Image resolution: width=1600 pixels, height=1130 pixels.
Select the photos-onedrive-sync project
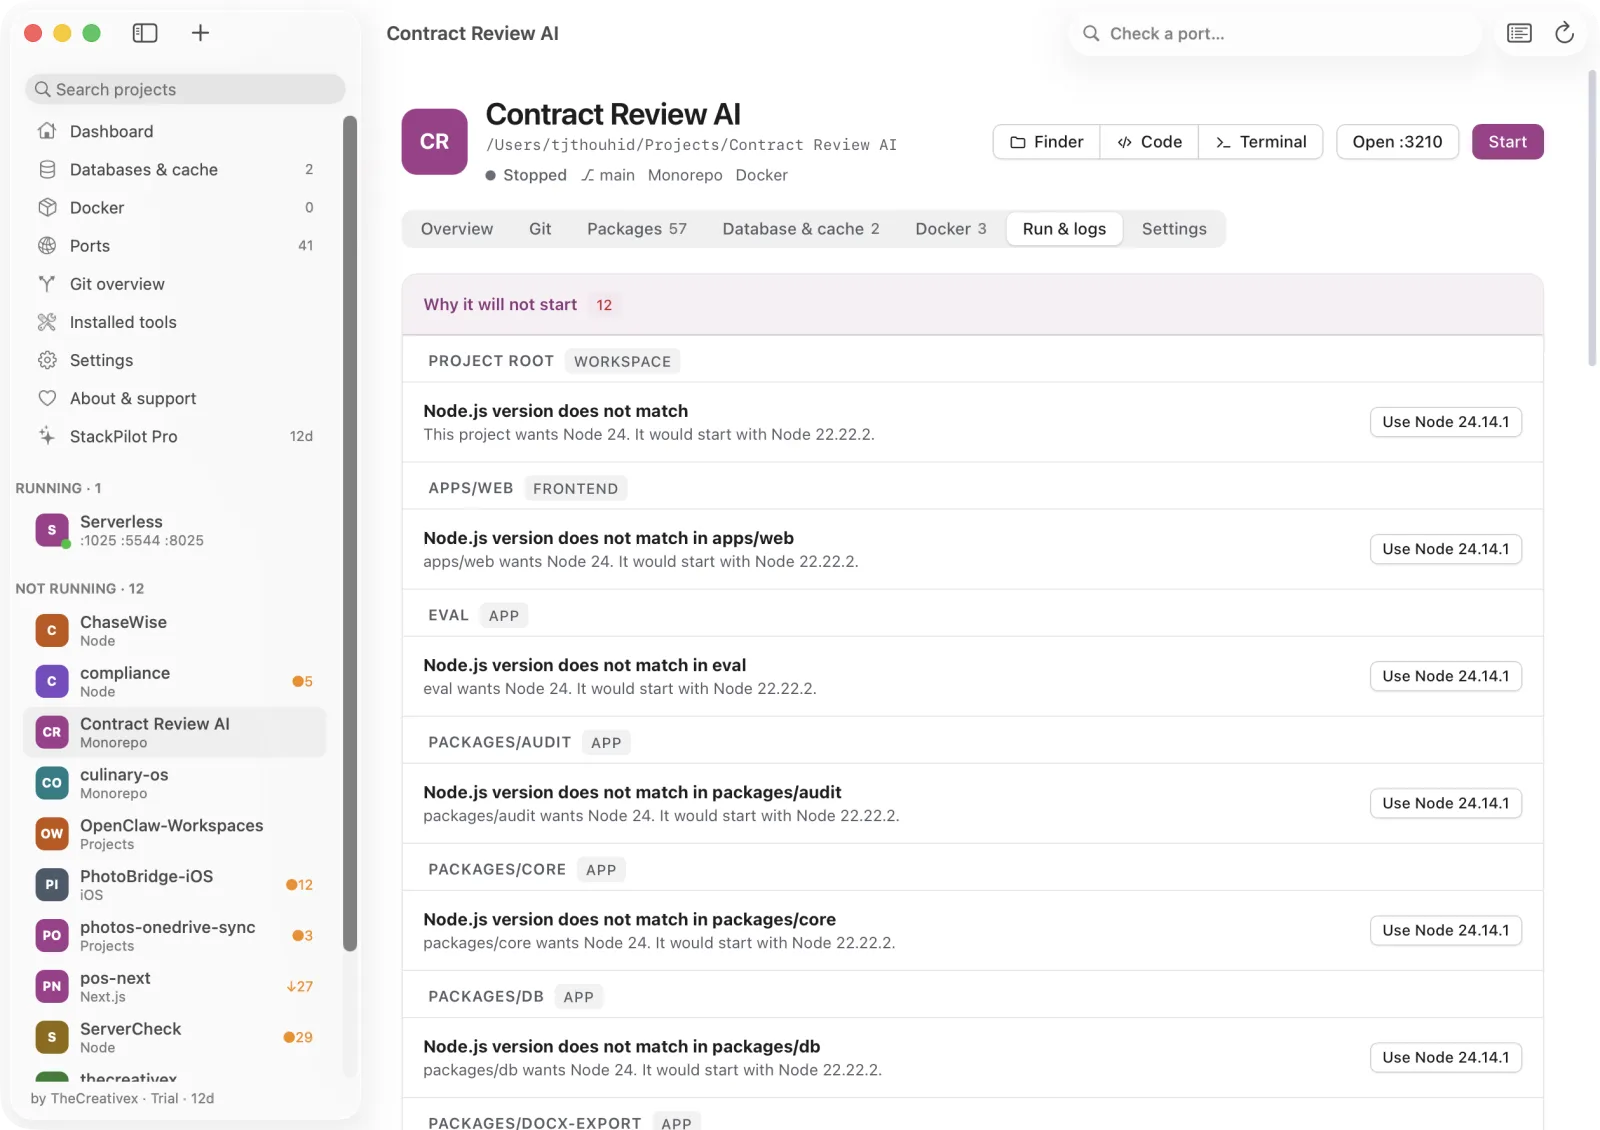(x=175, y=936)
